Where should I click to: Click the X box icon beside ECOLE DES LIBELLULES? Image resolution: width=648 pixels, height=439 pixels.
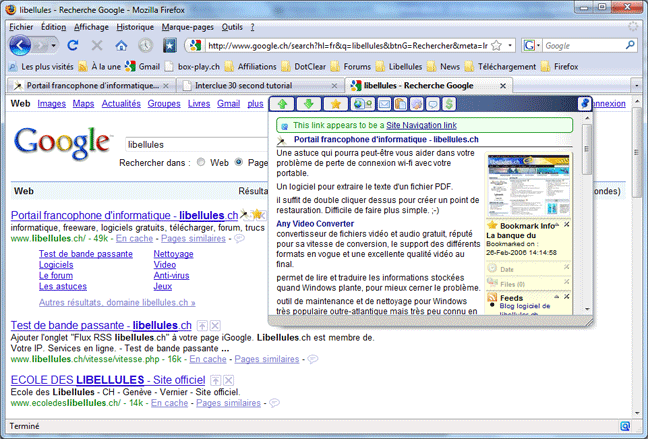(x=229, y=380)
